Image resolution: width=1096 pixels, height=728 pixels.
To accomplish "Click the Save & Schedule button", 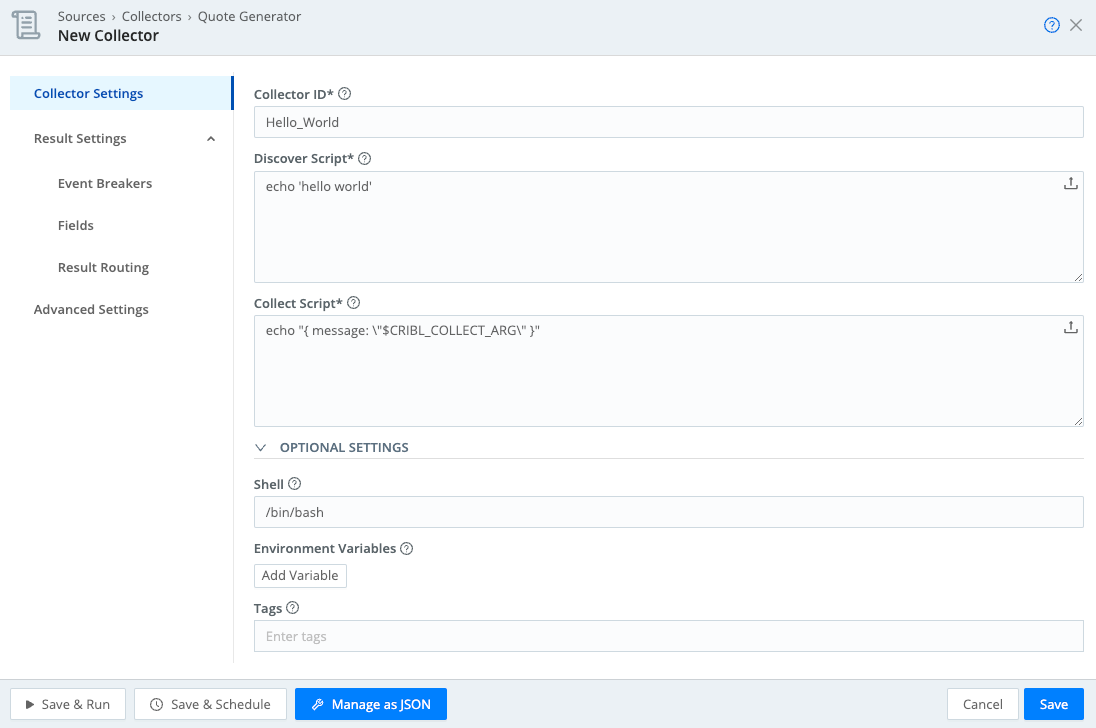I will click(x=210, y=704).
